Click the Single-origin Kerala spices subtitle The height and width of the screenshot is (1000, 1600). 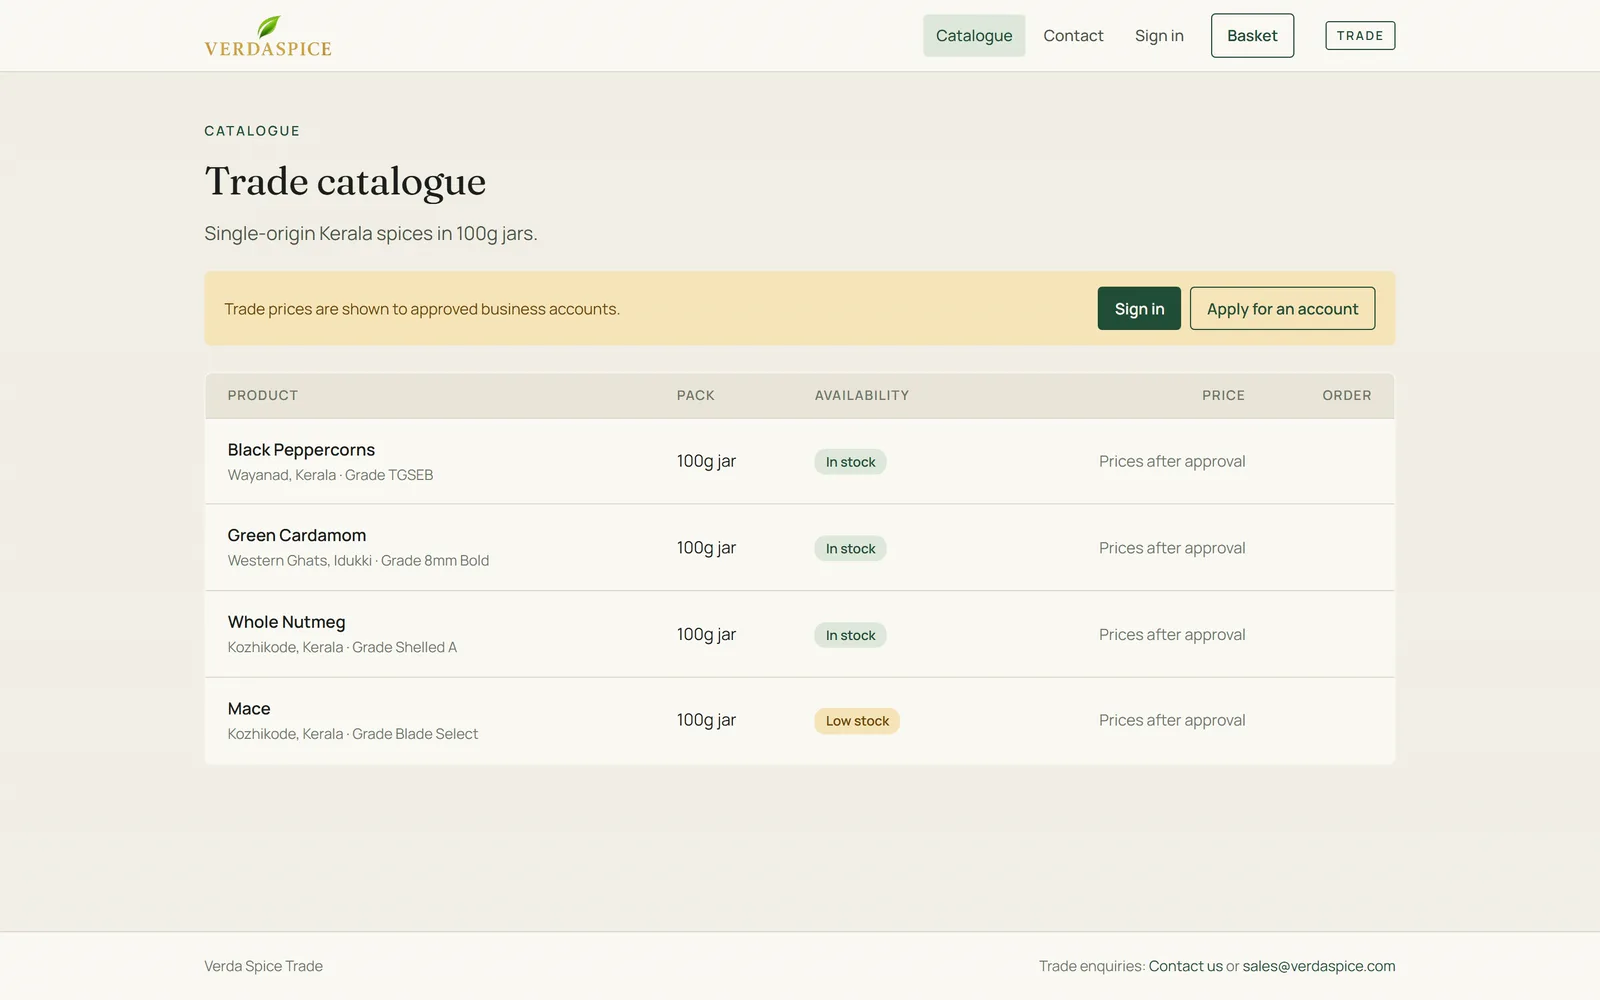(371, 233)
